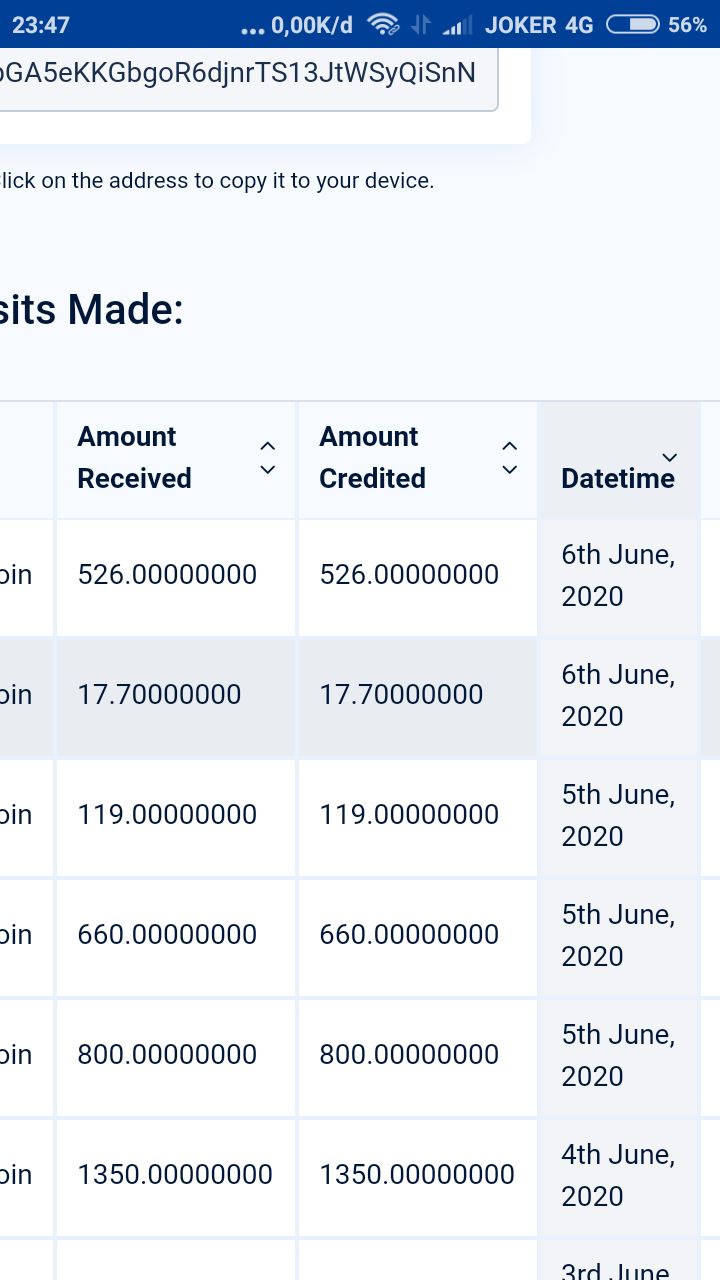The image size is (720, 1280).
Task: Click the Amount Credited column header
Action: pyautogui.click(x=418, y=460)
